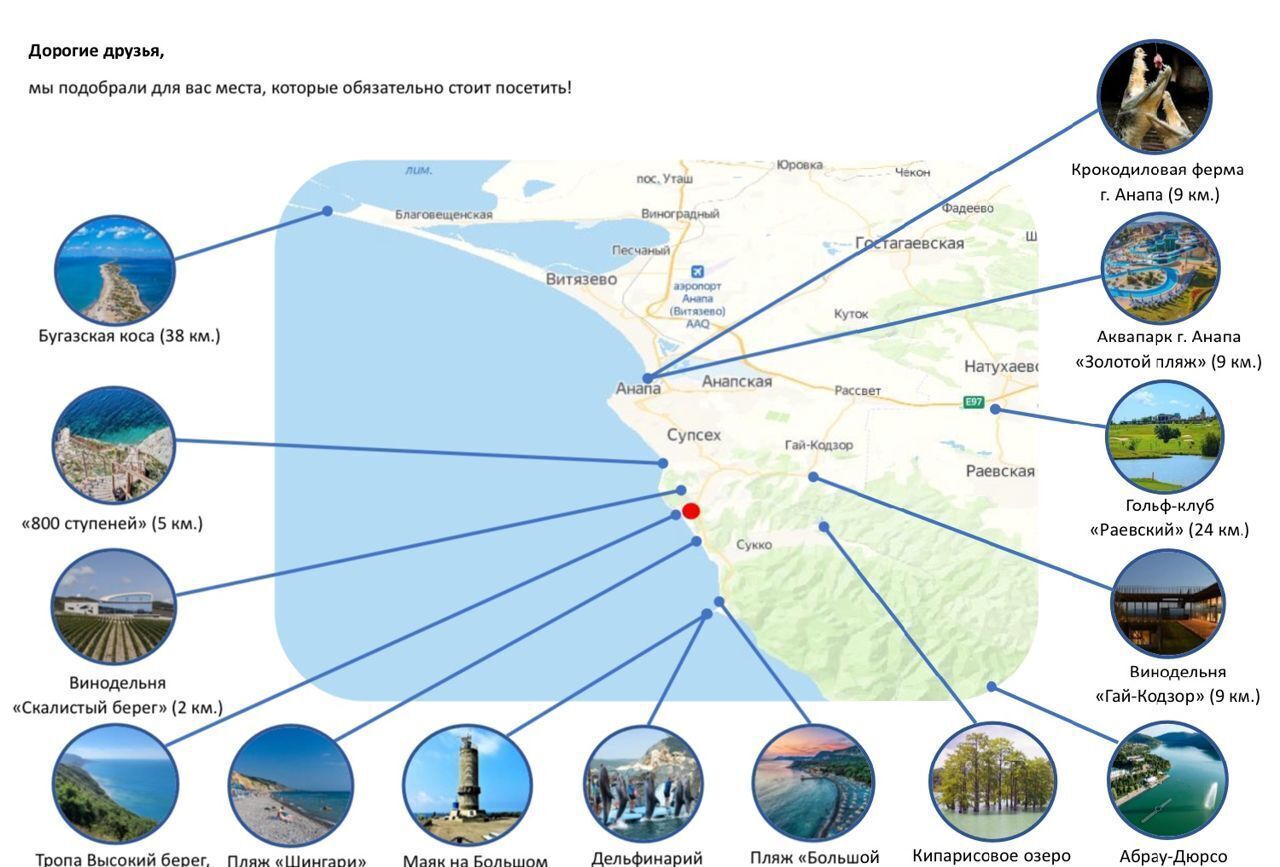Click the 'Куток' label on map
This screenshot has height=867, width=1280.
[851, 314]
